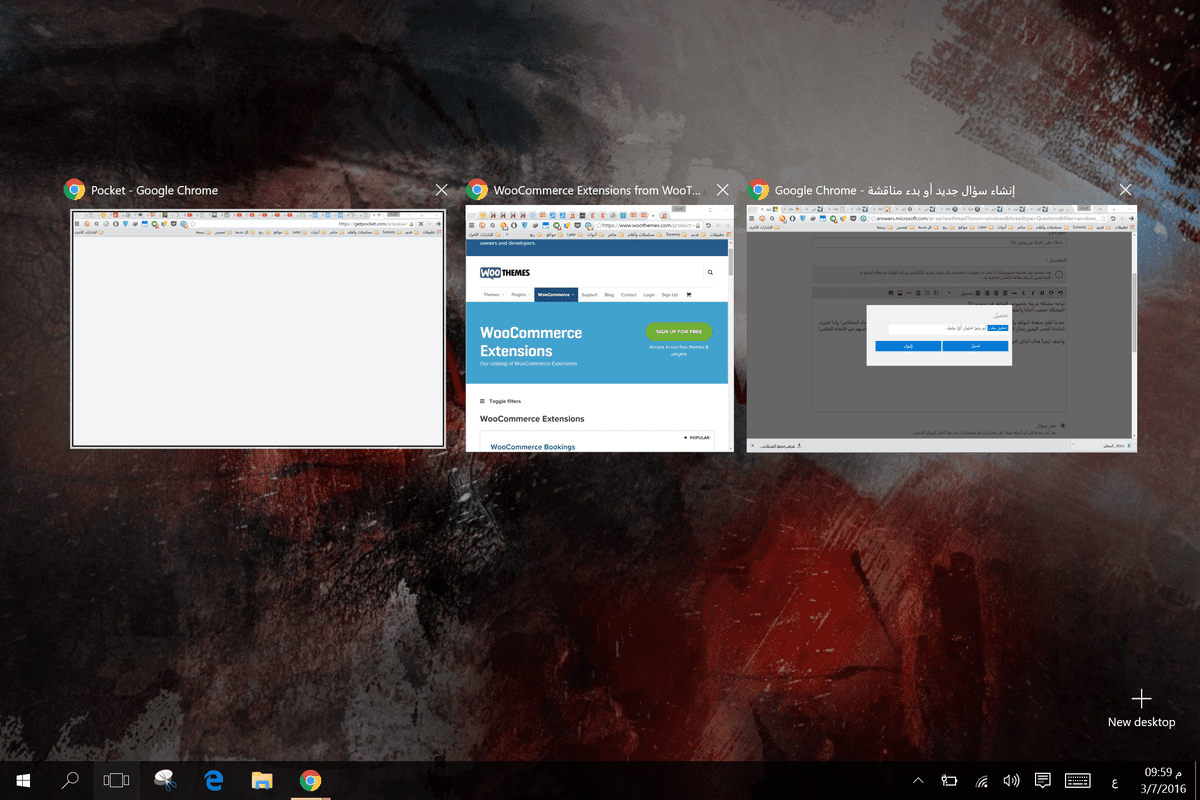Viewport: 1200px width, 800px height.
Task: Close the WooCommerce Extensions window thumbnail
Action: 722,190
